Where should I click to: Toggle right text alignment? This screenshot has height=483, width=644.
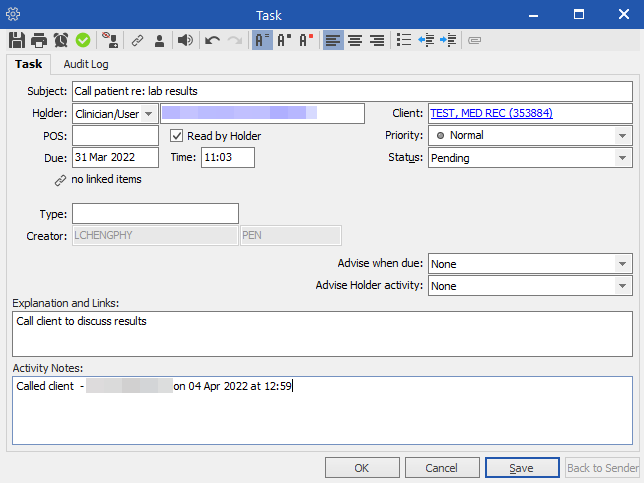coord(377,40)
